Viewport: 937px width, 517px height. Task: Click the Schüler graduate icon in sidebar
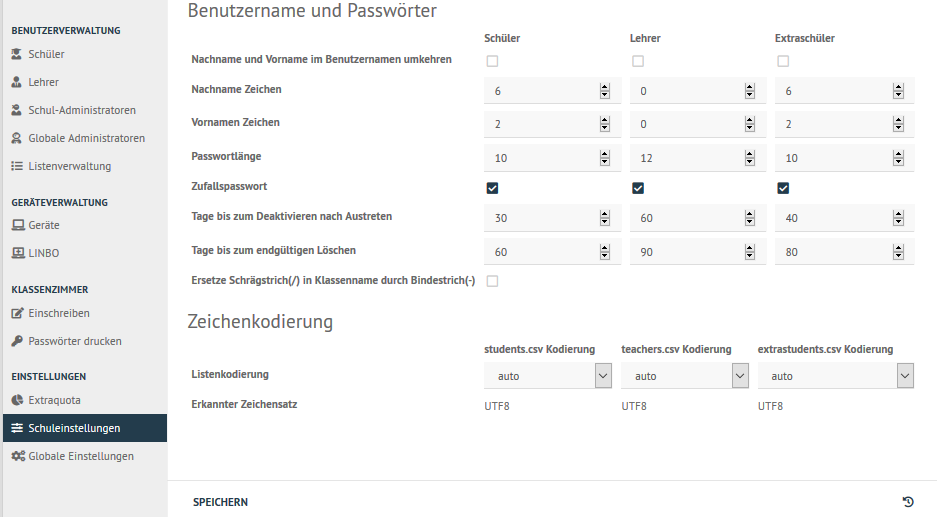(17, 54)
